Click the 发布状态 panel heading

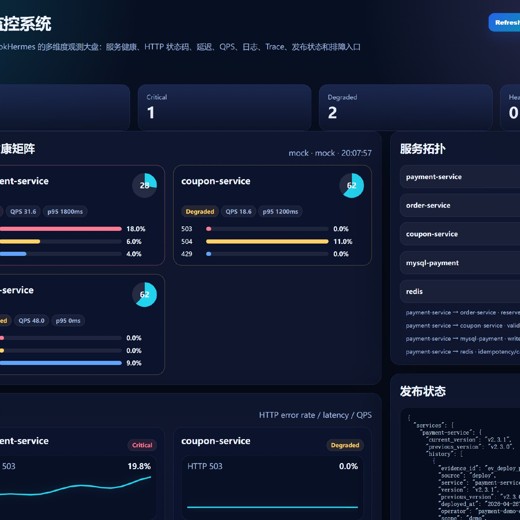(x=423, y=391)
